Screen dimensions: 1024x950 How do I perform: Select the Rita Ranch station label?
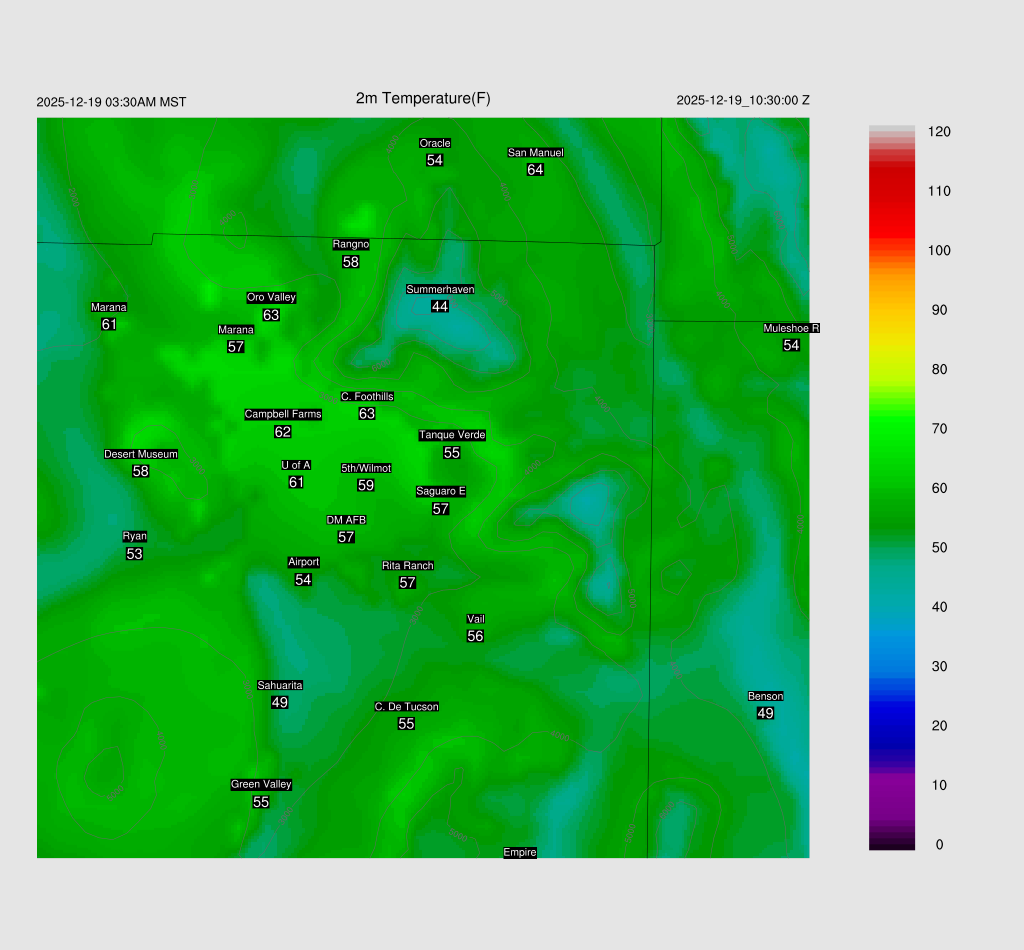pos(407,566)
